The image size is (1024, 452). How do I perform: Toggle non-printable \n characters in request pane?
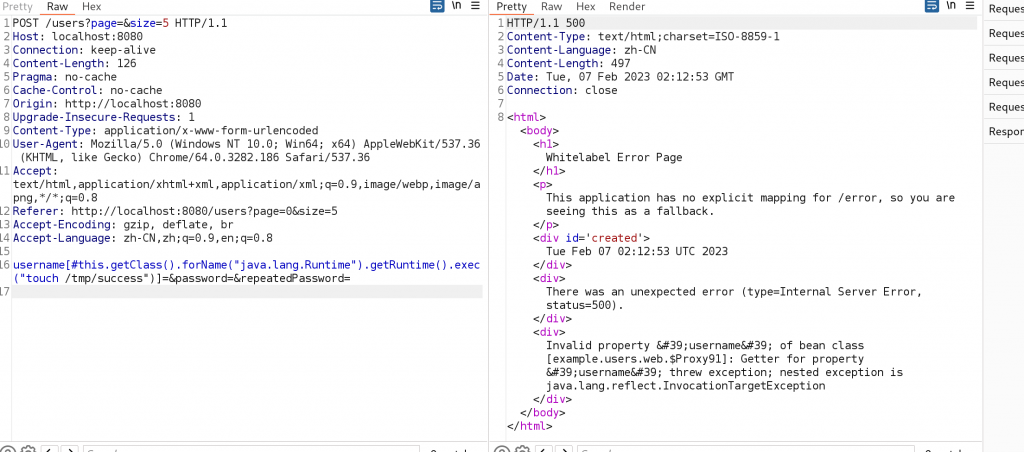(457, 6)
